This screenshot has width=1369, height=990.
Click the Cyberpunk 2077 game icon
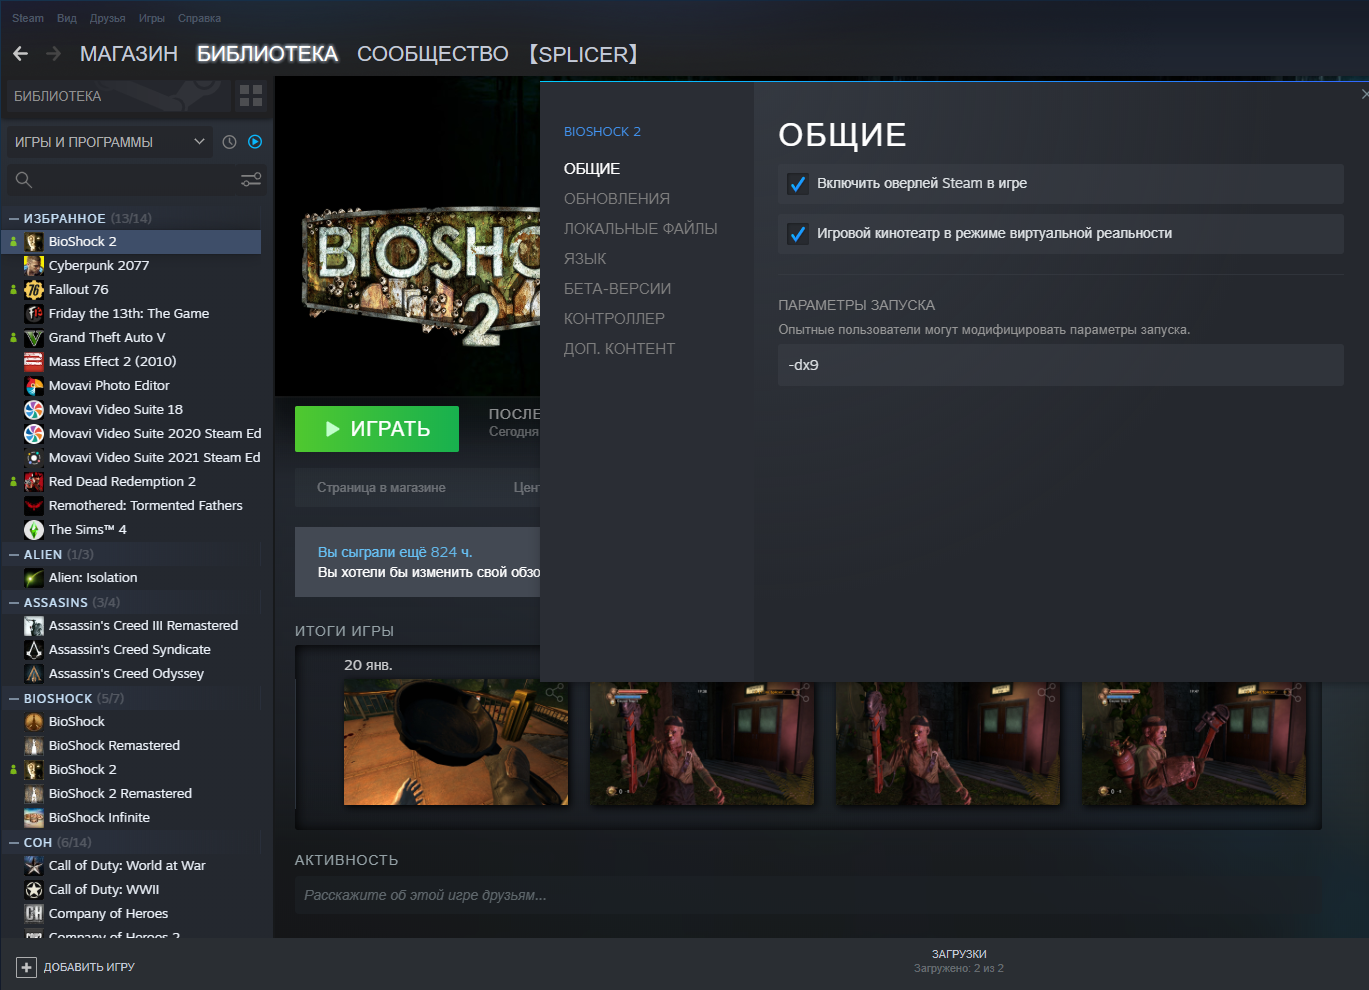pyautogui.click(x=34, y=266)
